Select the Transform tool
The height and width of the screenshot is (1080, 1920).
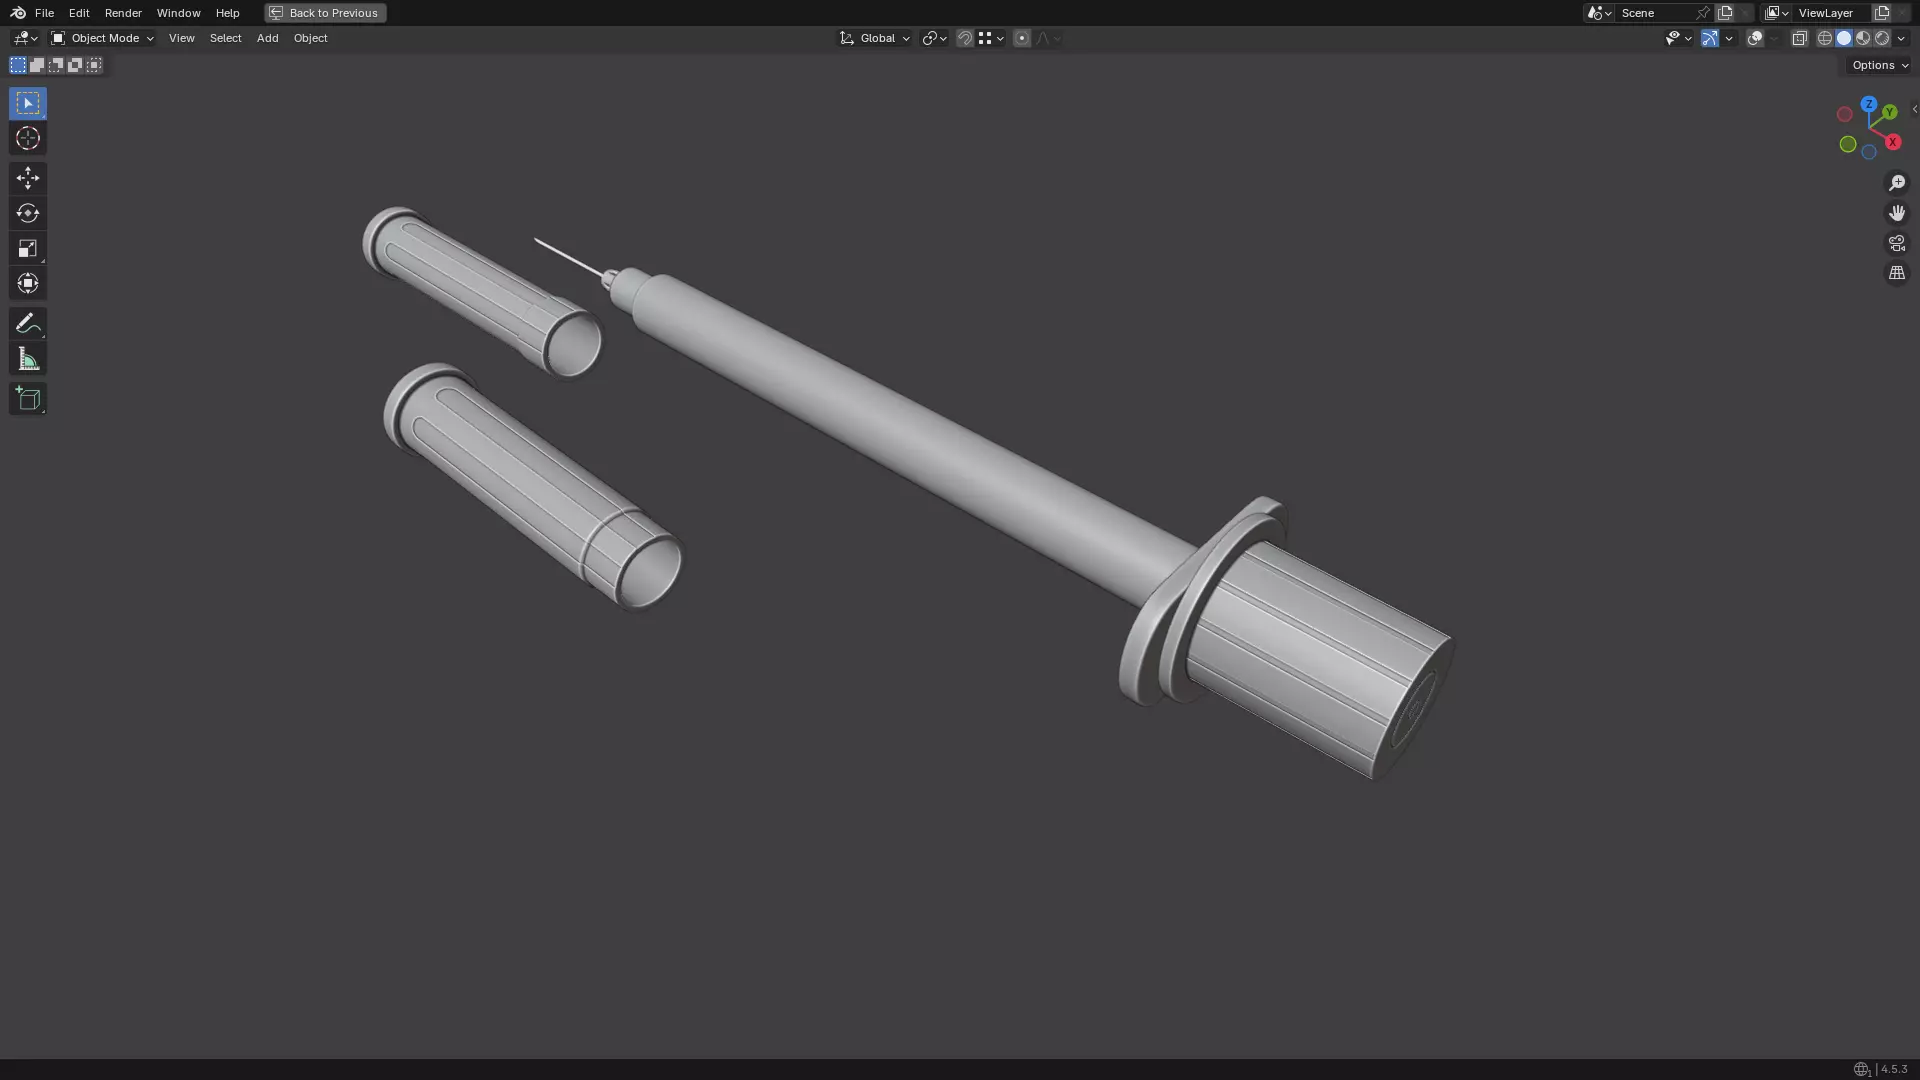click(28, 283)
